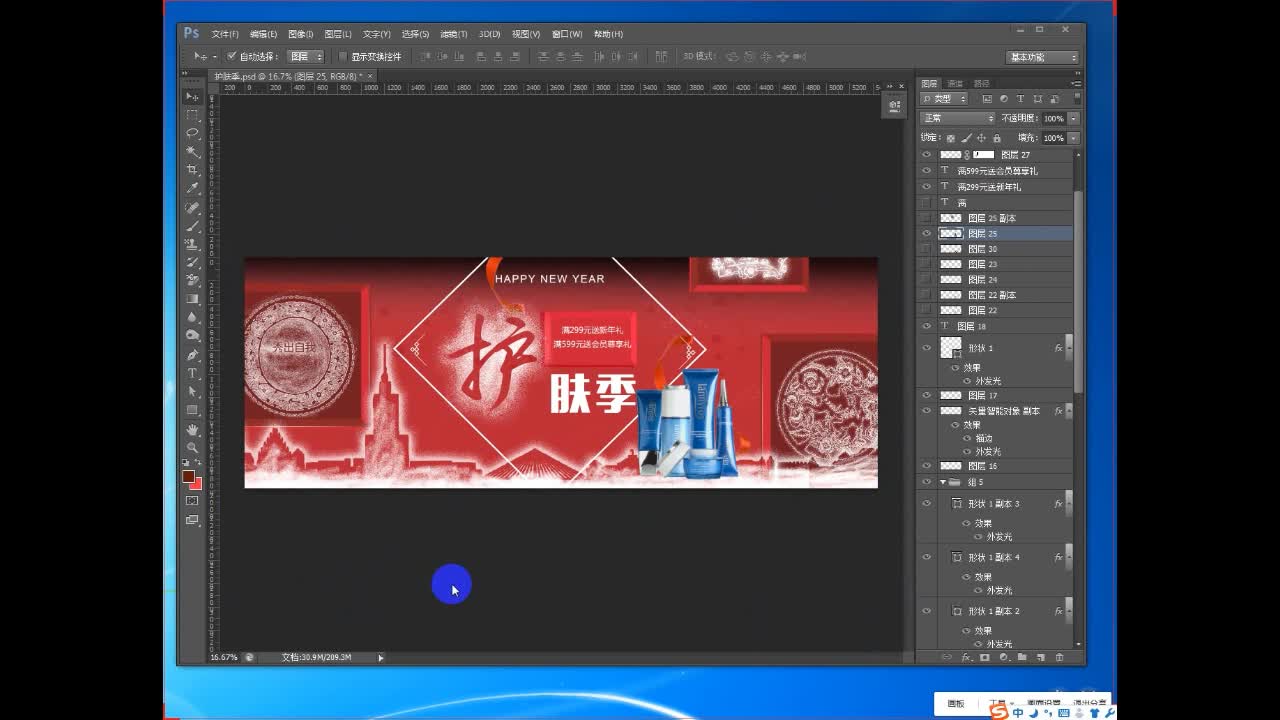This screenshot has height=720, width=1280.
Task: Select the Path Selection tool
Action: (x=192, y=391)
